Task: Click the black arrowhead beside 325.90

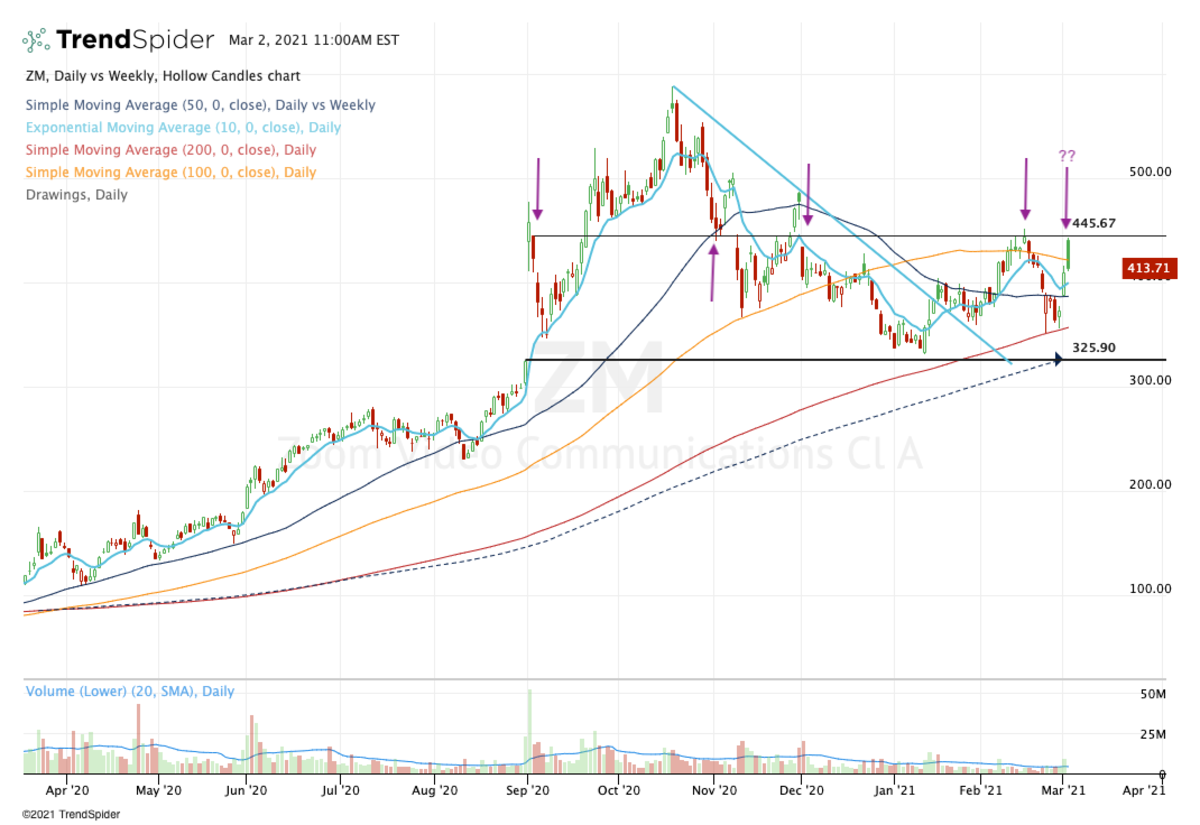Action: (1056, 359)
